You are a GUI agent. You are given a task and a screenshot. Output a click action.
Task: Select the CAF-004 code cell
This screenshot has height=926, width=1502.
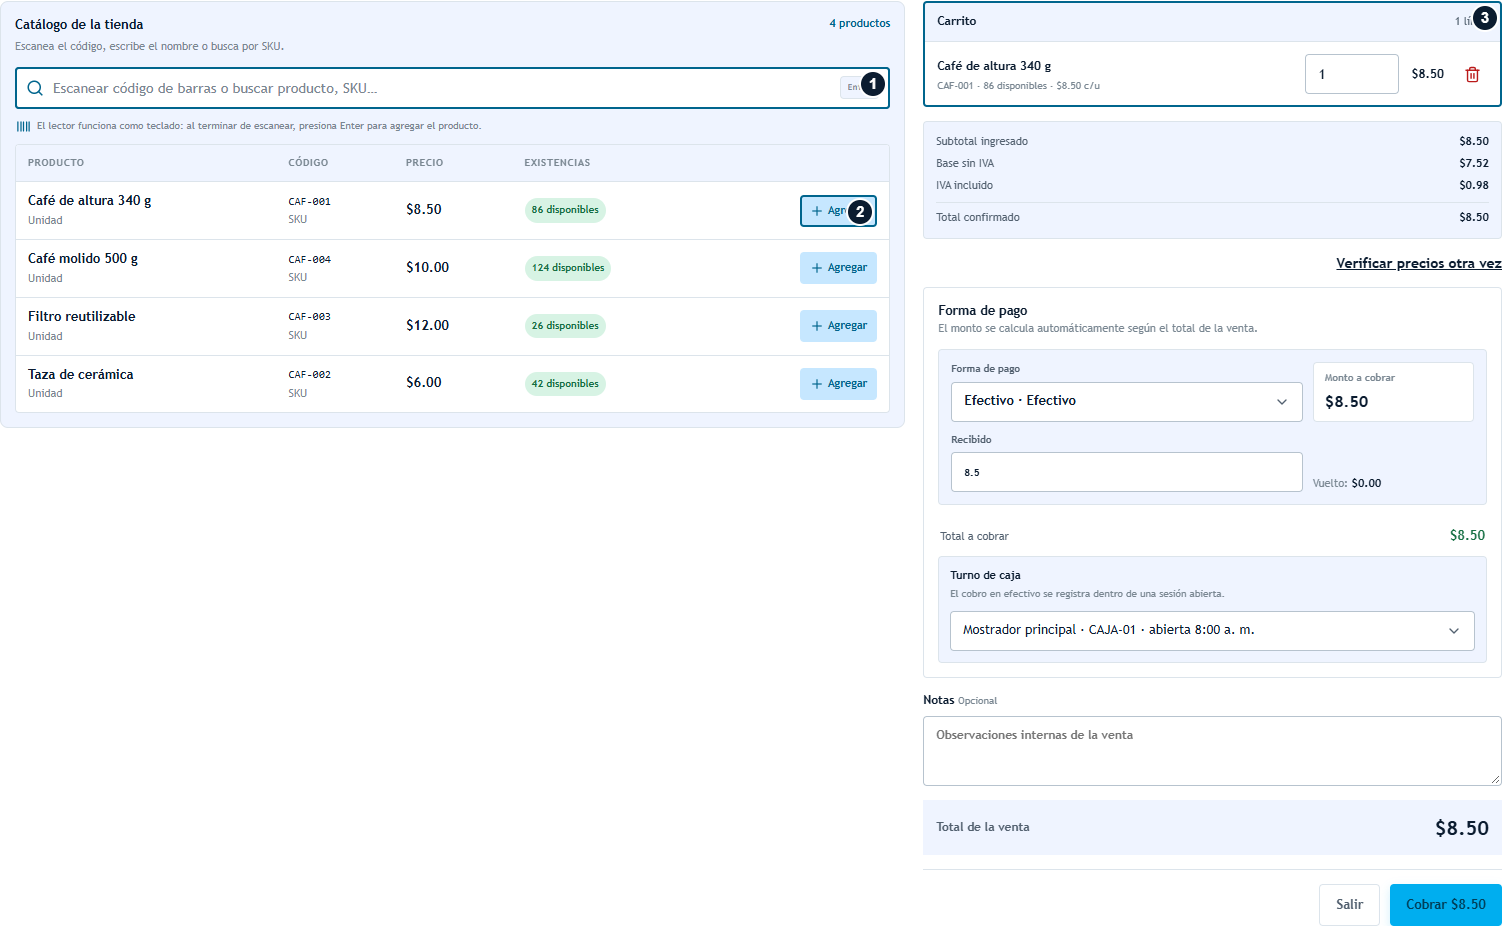tap(310, 259)
